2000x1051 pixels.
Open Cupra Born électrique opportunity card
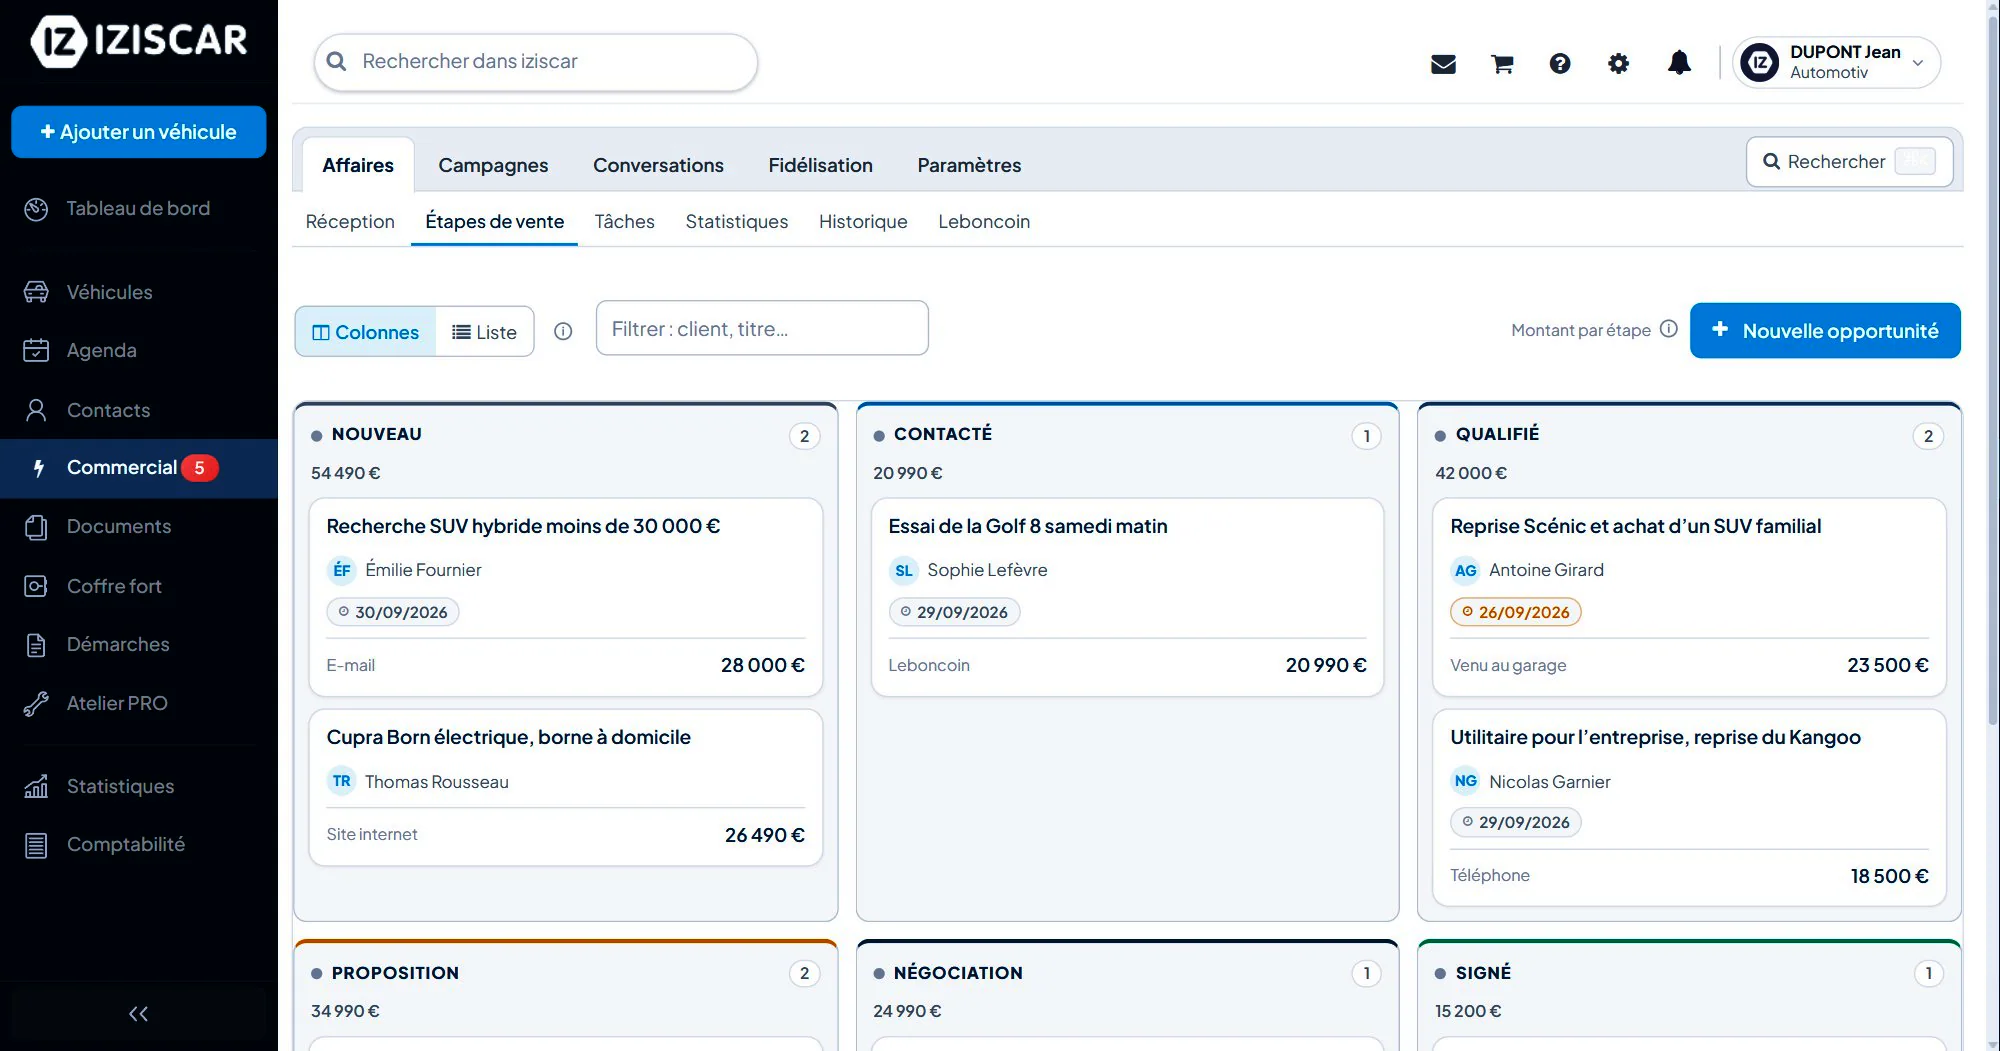566,787
